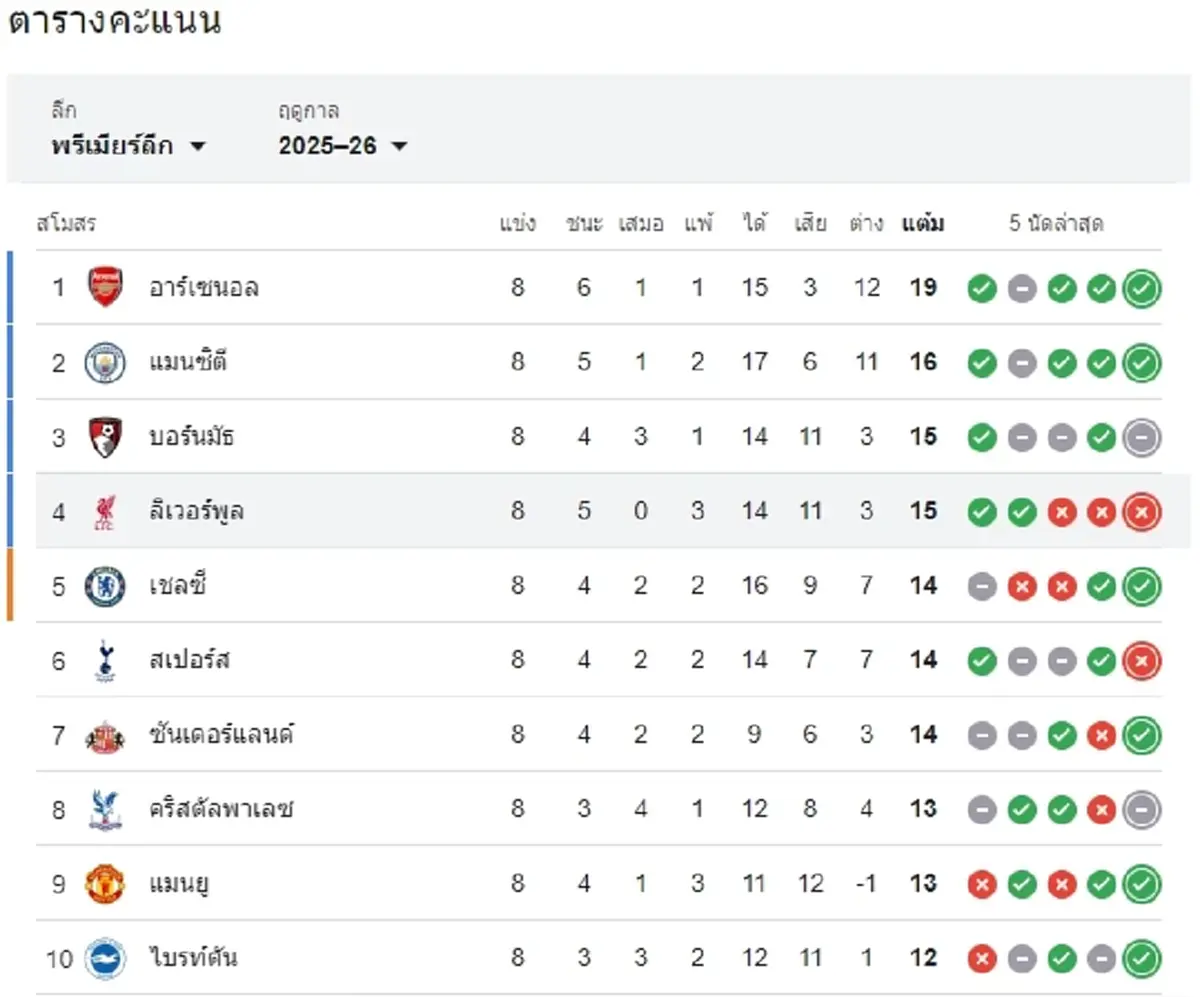Click the แต้ม points column header
Screen dimensions: 1200x997
(922, 224)
